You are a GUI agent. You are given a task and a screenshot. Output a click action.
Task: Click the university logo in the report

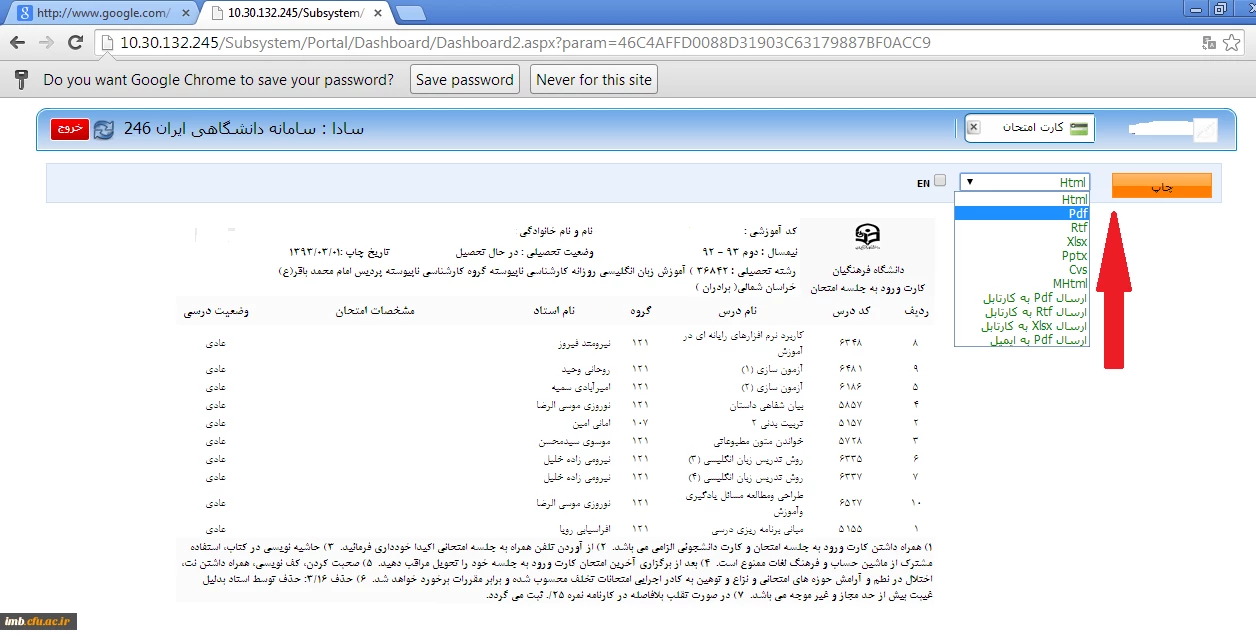point(867,238)
